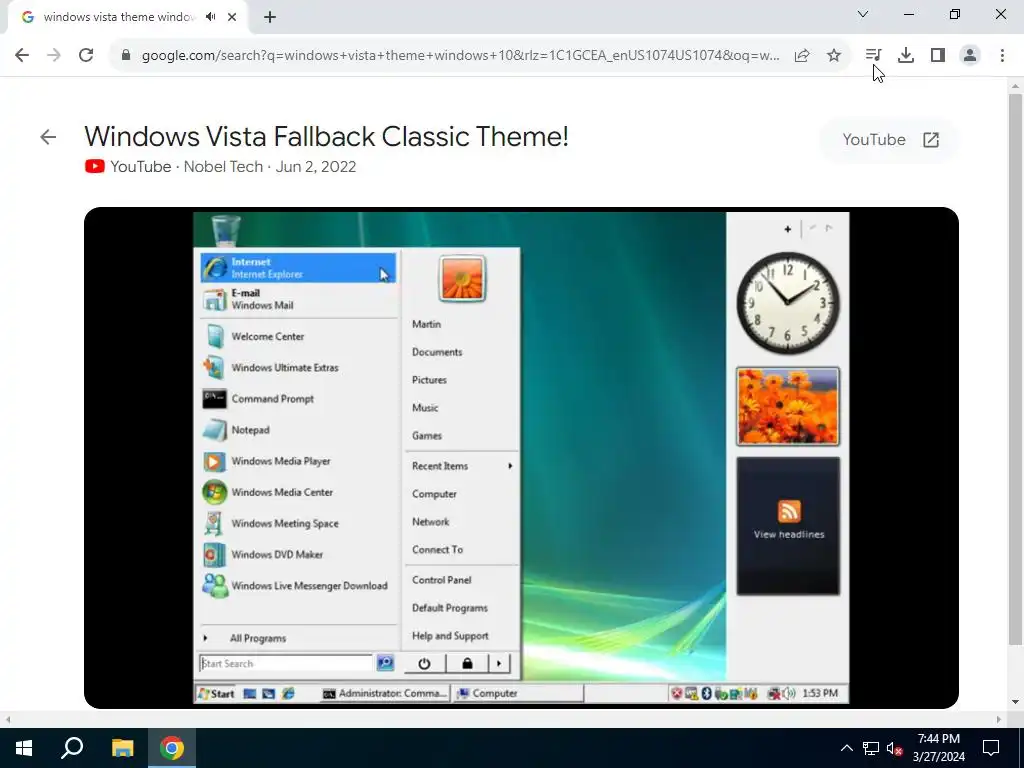Click the page vertical scrollbar

click(x=1015, y=369)
